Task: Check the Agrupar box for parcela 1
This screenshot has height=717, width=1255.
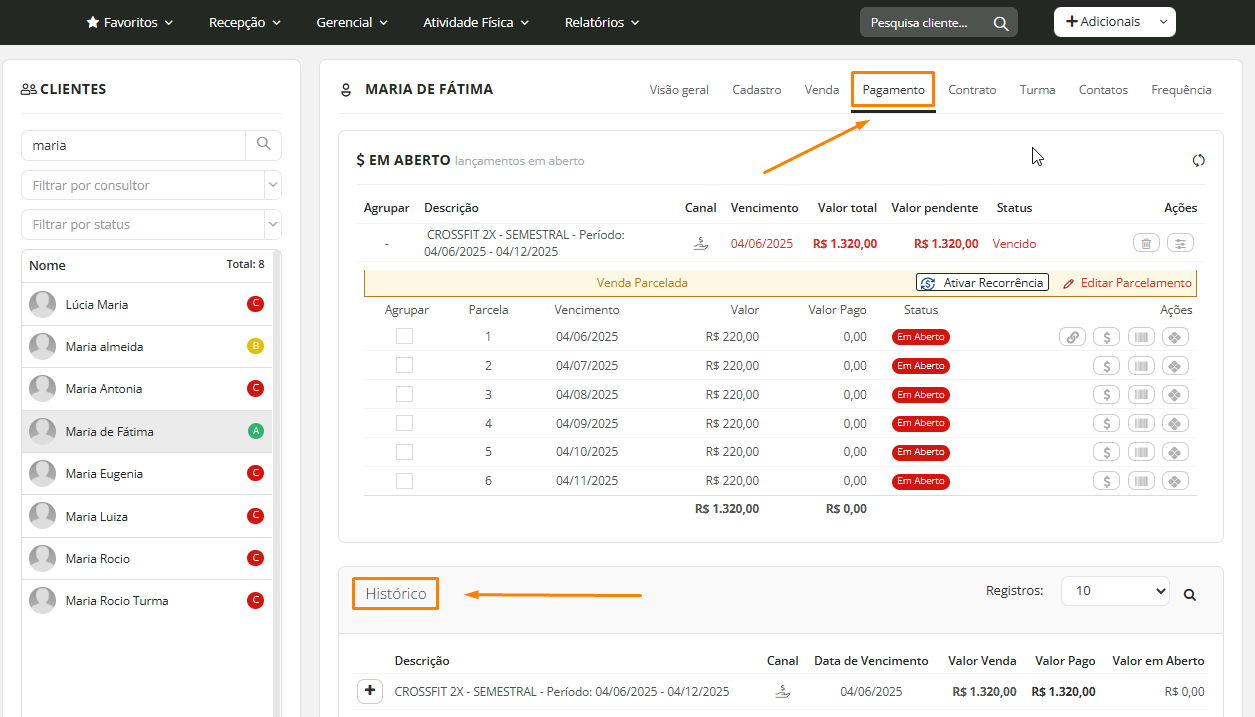Action: (404, 336)
